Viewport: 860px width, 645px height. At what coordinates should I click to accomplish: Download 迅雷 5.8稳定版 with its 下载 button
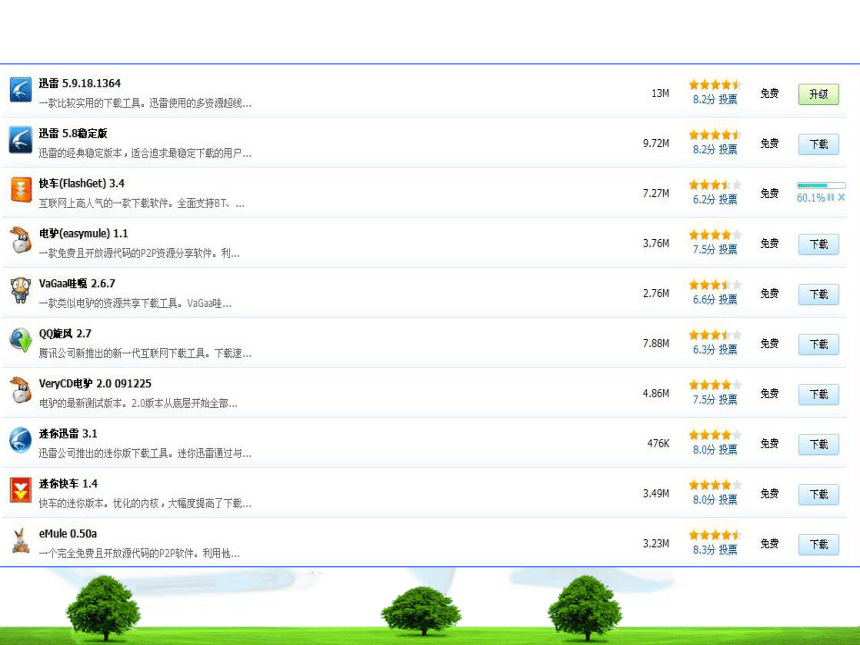coord(818,144)
